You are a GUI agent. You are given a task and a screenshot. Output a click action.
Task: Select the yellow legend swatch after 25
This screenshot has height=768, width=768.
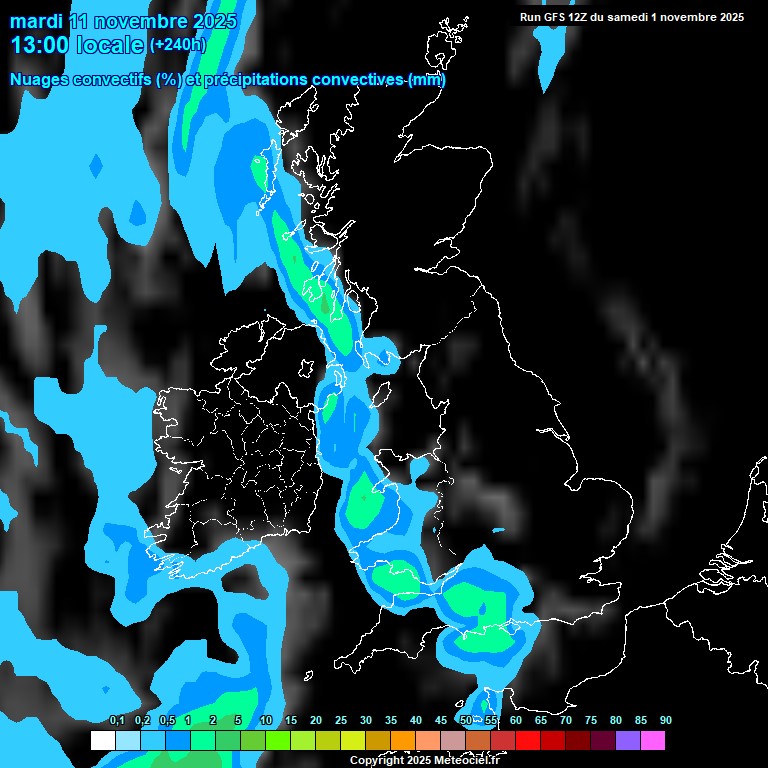(353, 740)
